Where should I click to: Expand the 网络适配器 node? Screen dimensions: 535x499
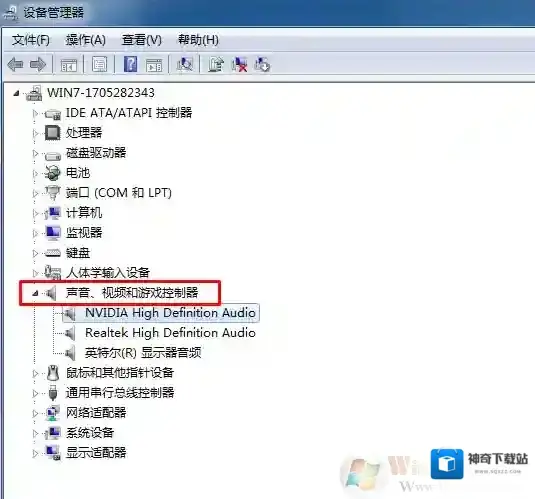(35, 413)
